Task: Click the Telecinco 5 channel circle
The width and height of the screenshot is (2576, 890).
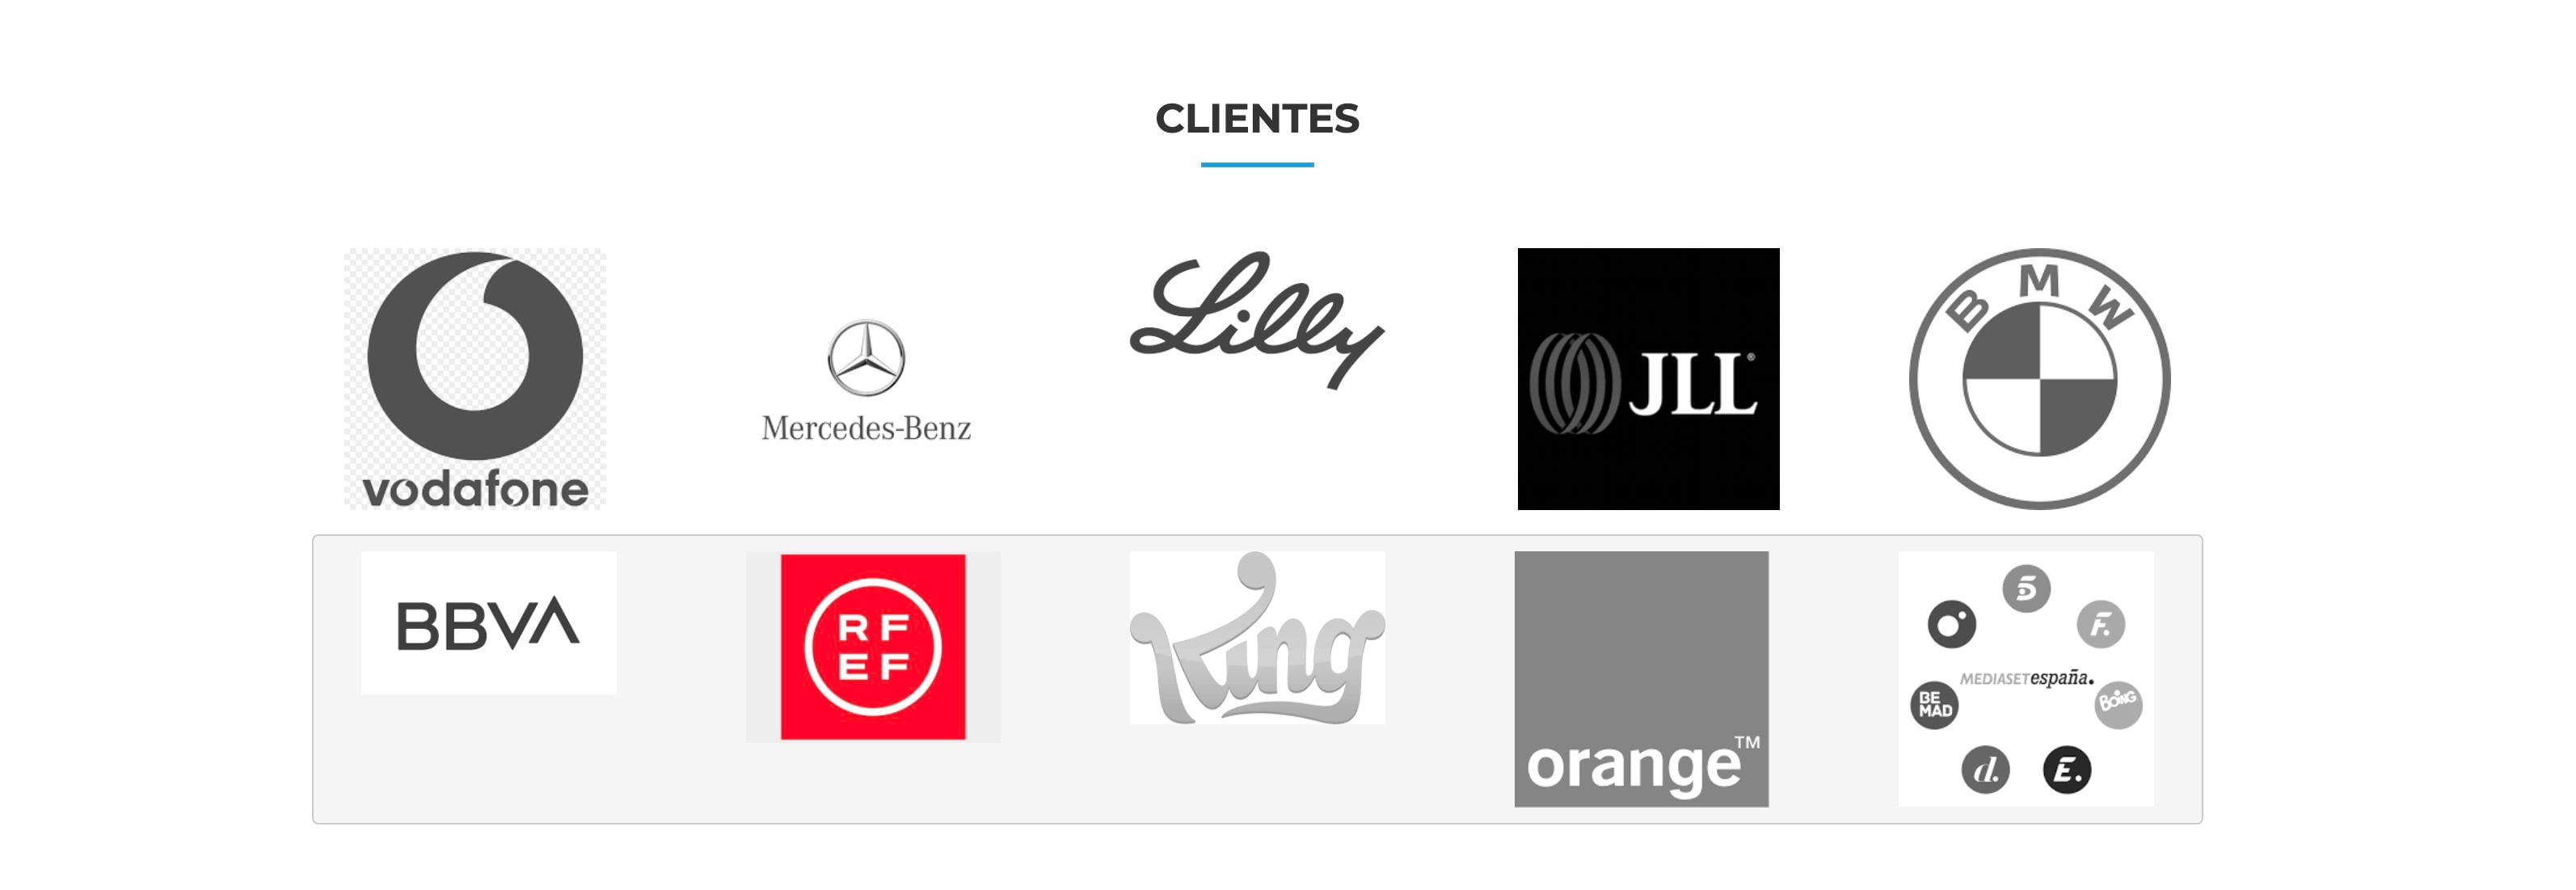Action: [2026, 588]
